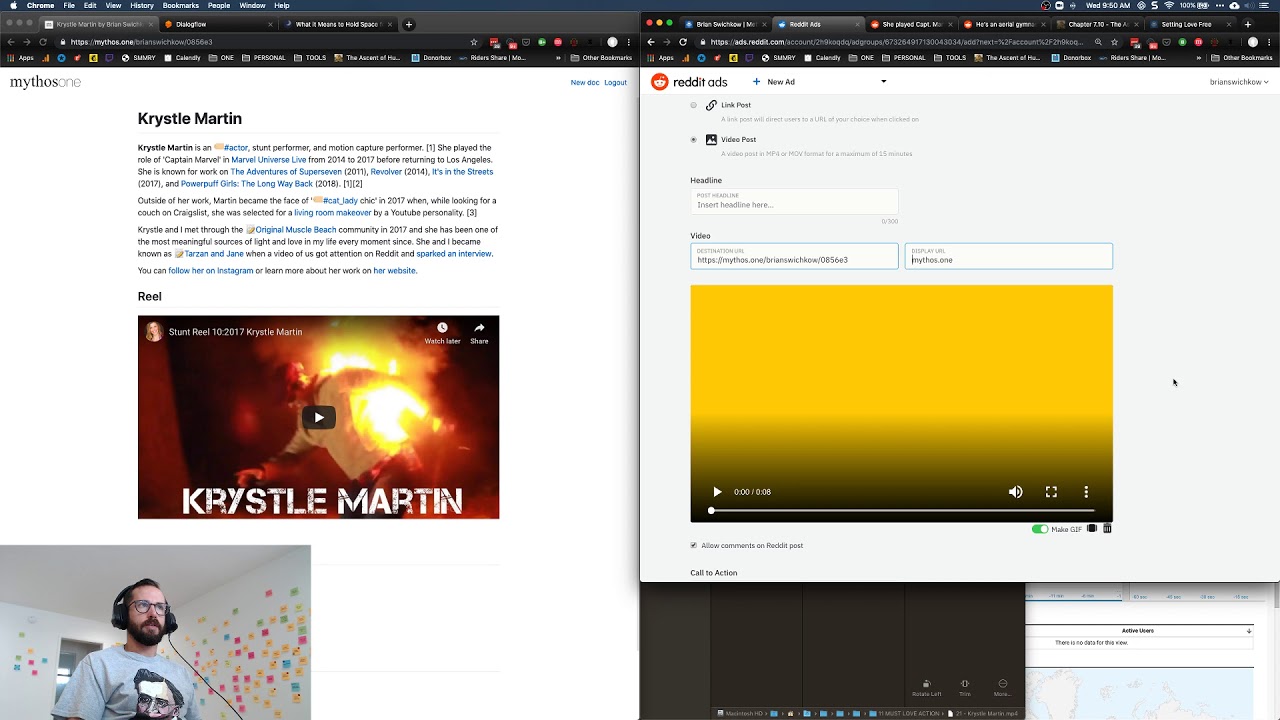Open the History menu in the menu bar
This screenshot has width=1280, height=720.
pyautogui.click(x=142, y=6)
